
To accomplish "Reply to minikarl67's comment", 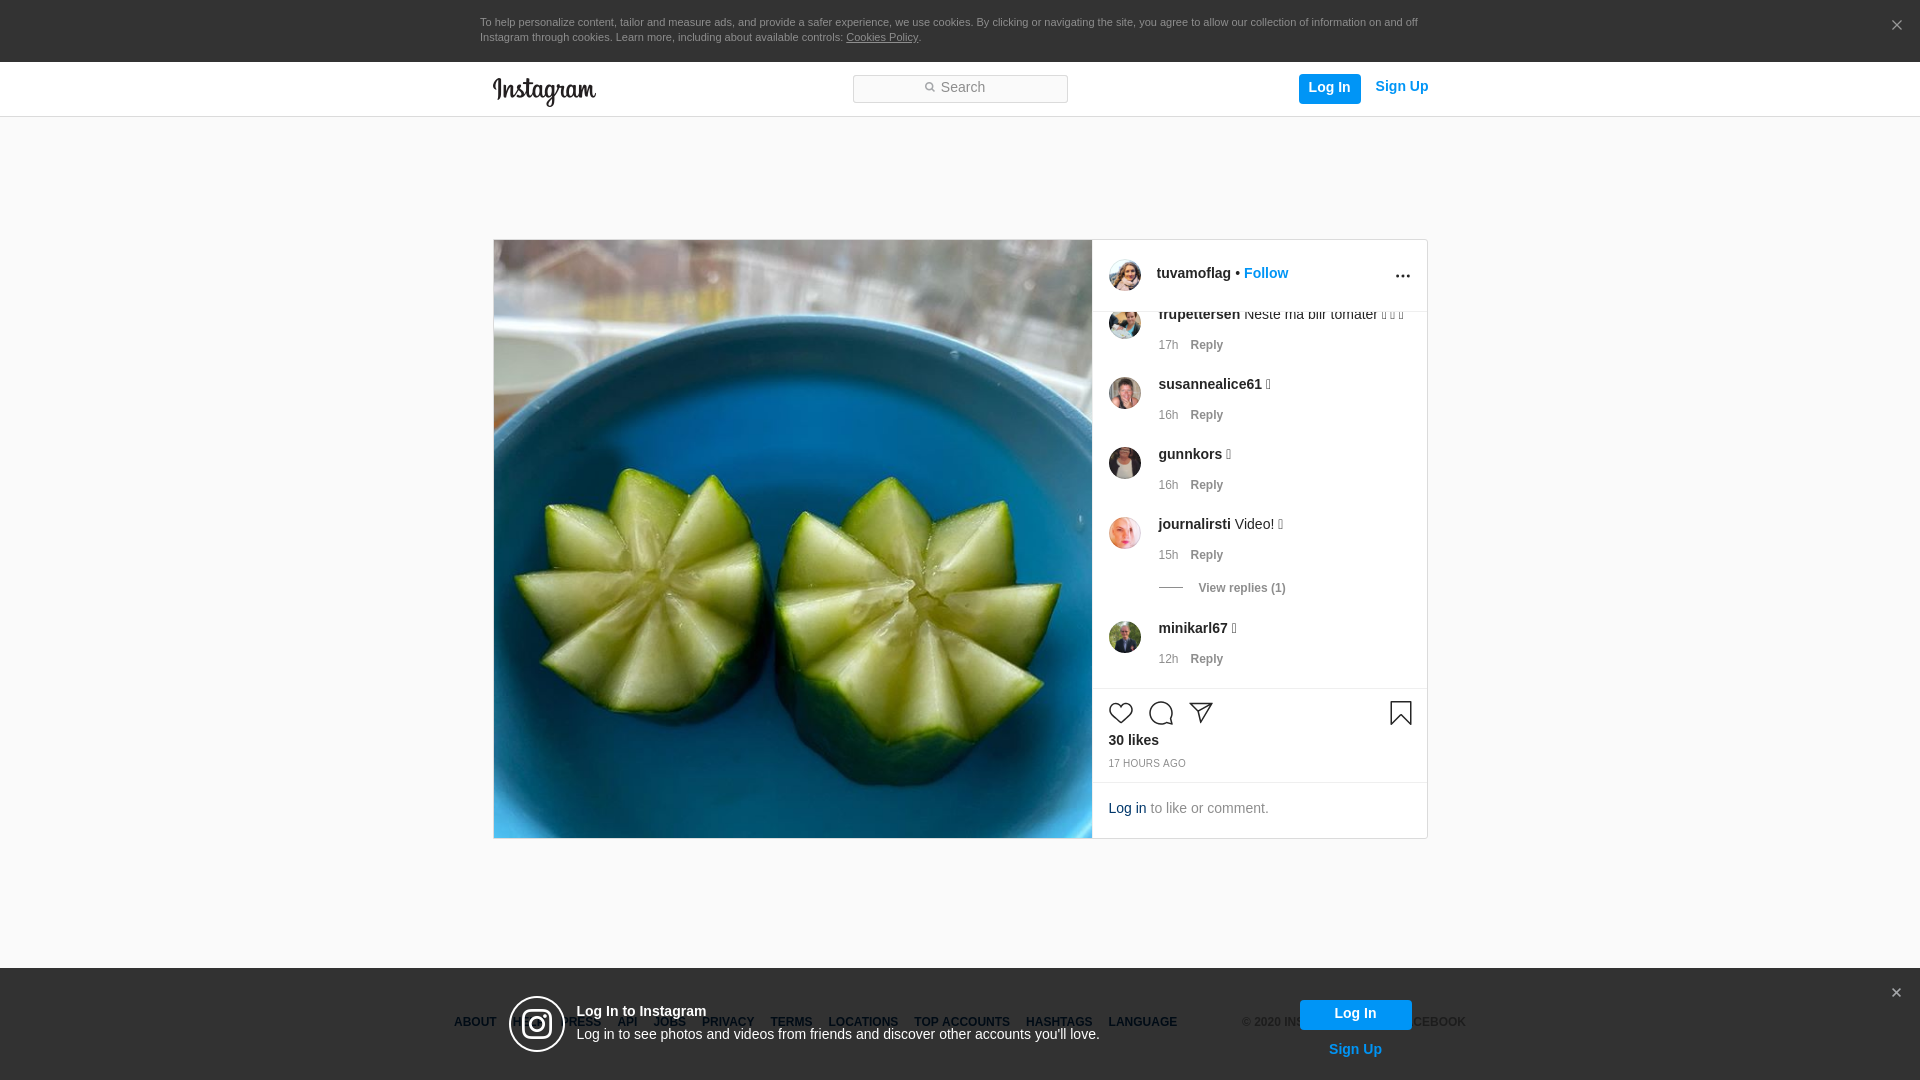I will (x=1206, y=659).
